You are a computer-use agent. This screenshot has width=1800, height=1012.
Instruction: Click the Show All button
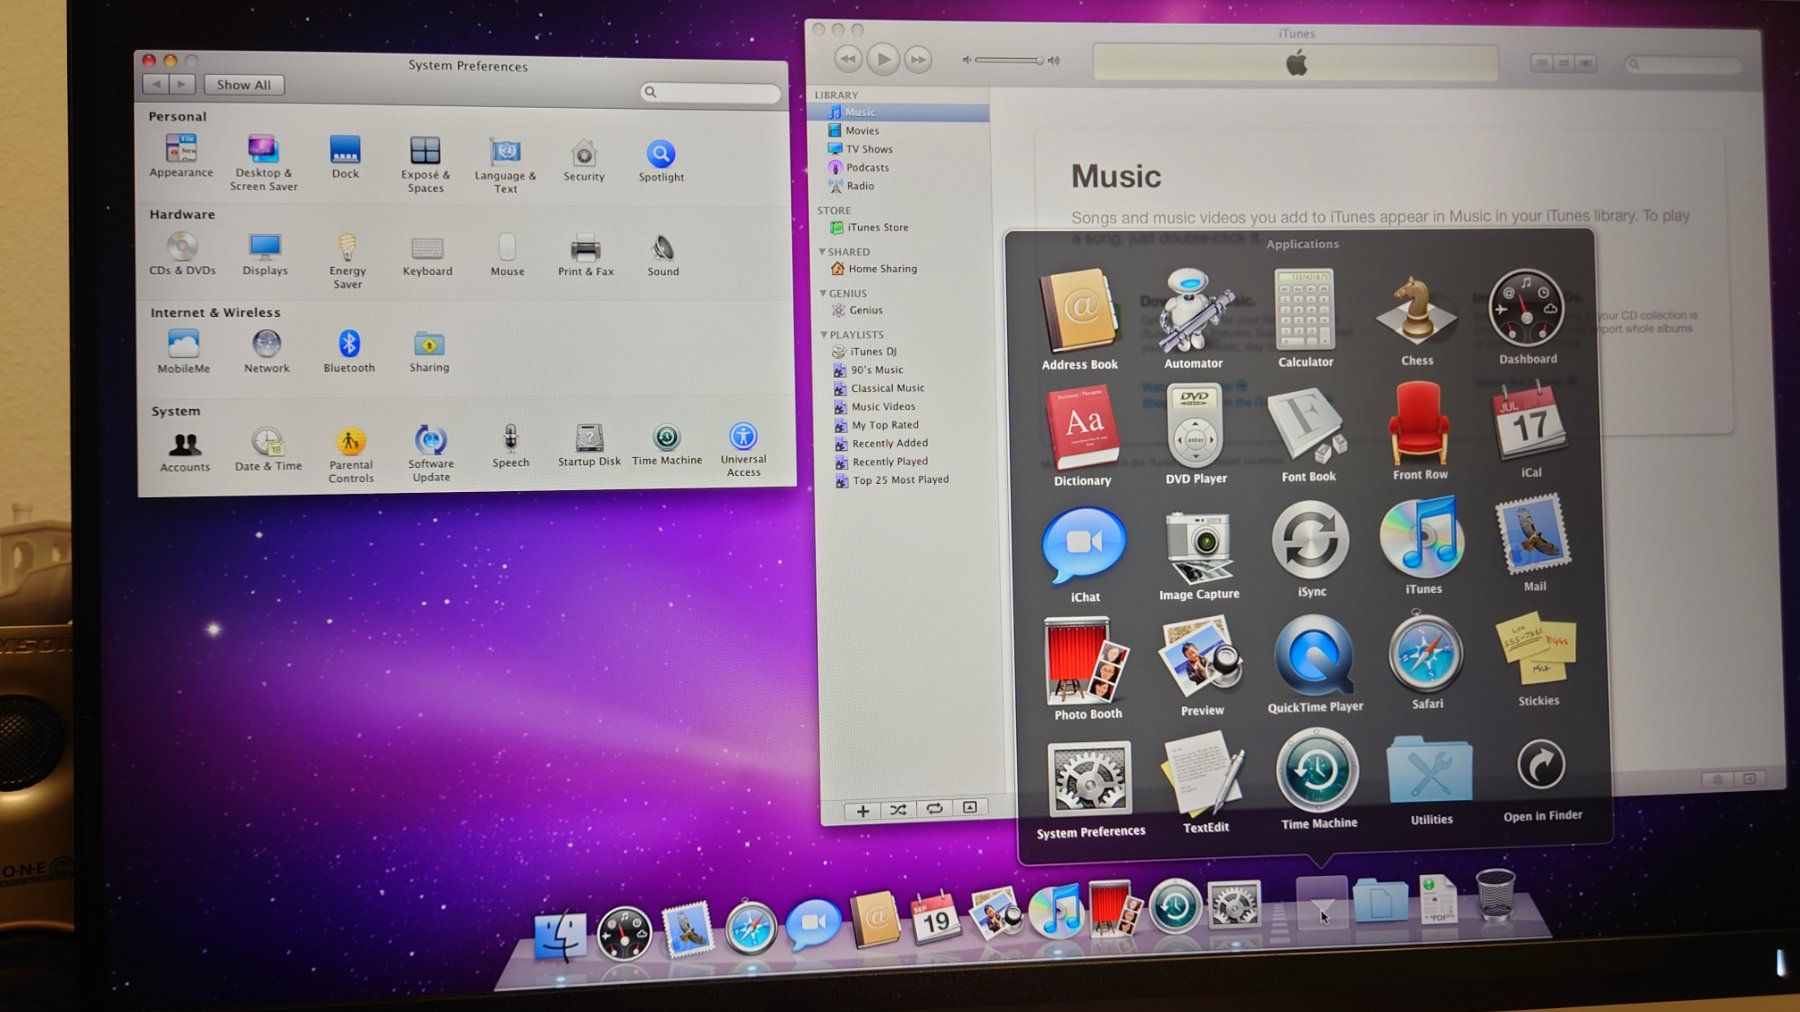(244, 85)
